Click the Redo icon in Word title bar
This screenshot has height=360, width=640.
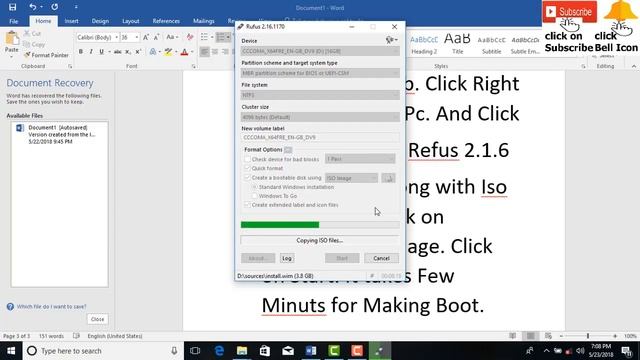[54, 7]
